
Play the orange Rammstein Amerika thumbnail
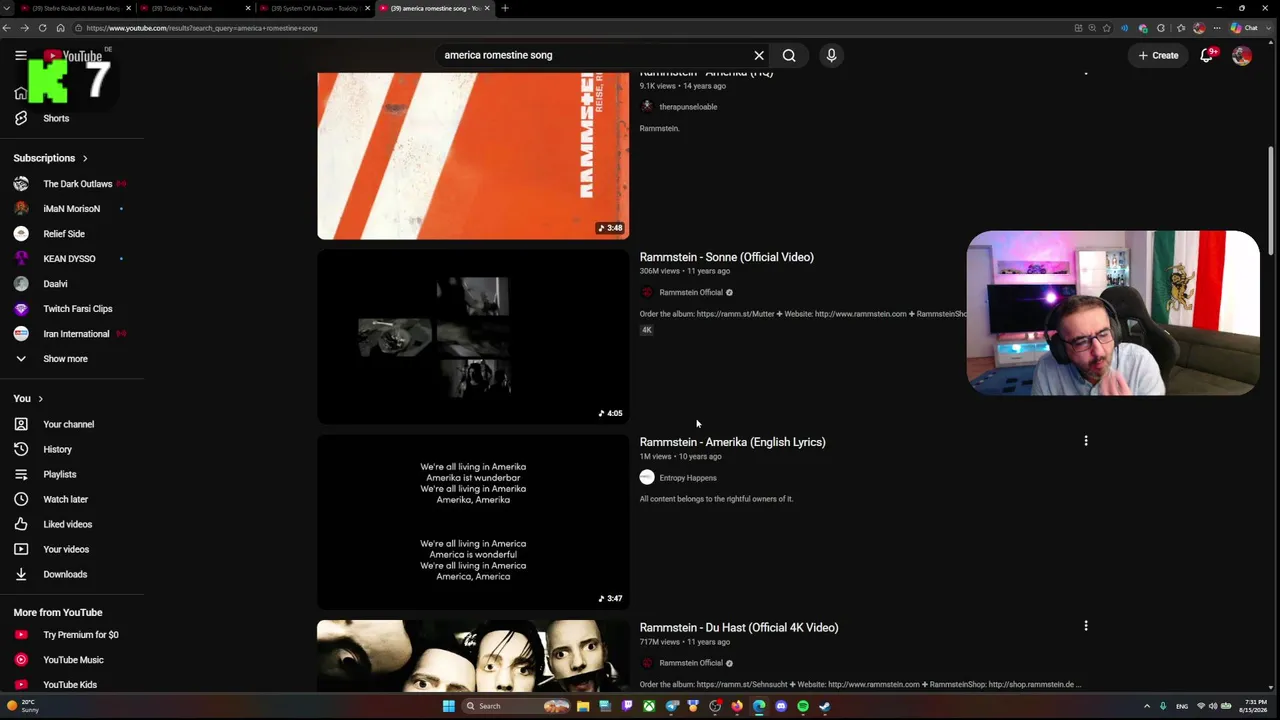473,156
